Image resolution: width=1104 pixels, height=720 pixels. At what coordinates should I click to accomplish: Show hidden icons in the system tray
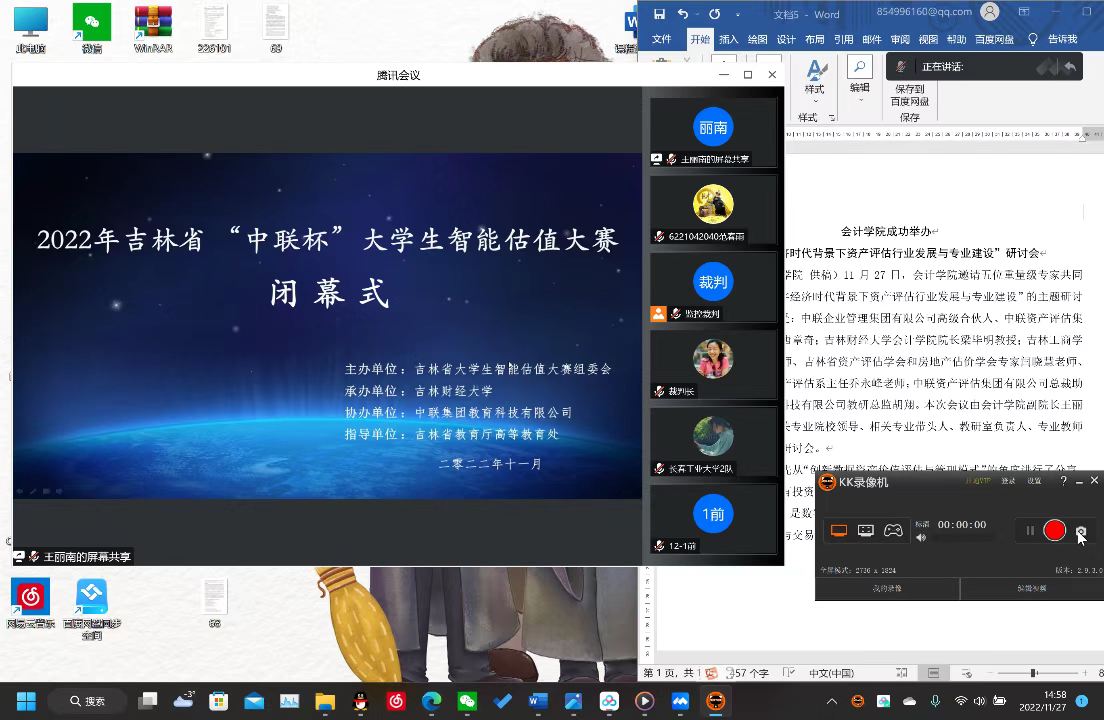[832, 701]
